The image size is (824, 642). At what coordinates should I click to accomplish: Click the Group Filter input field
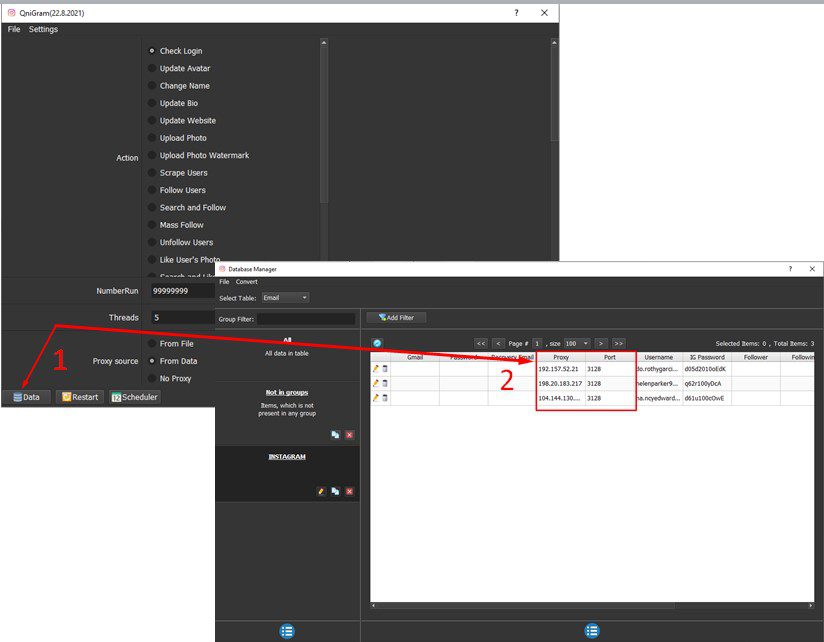point(306,319)
